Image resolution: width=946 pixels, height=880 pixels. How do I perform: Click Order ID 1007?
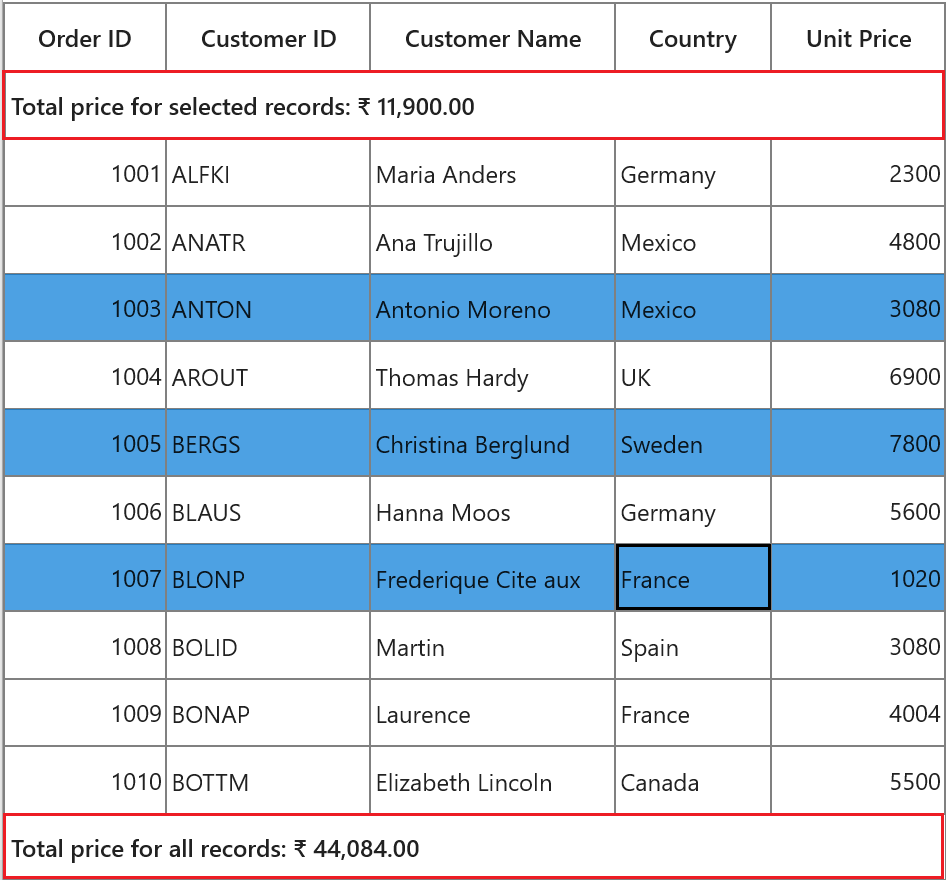85,578
